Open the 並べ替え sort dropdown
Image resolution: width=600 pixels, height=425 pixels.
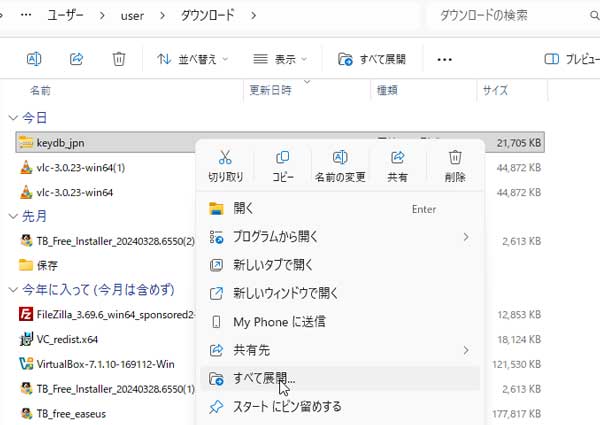(192, 59)
